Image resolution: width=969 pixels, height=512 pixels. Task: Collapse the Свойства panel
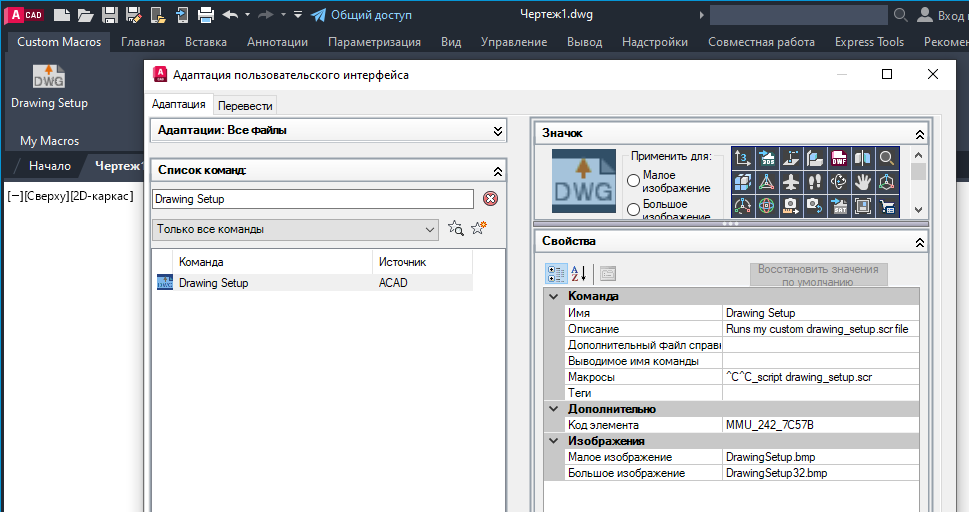click(920, 242)
